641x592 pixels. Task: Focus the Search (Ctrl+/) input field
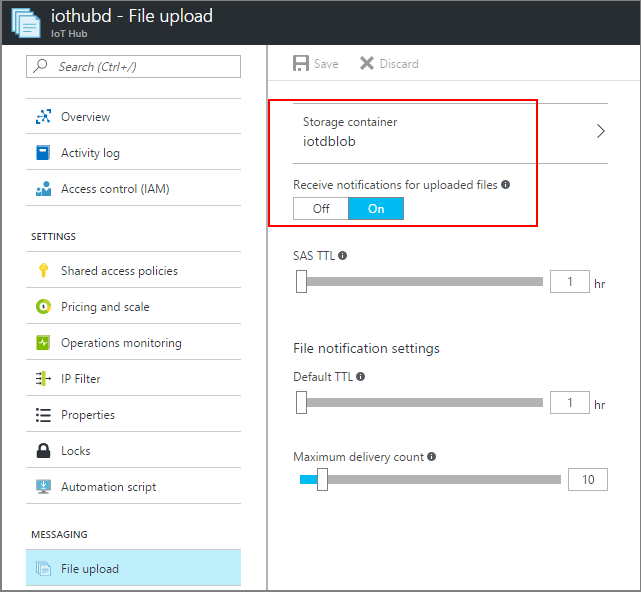tap(133, 66)
